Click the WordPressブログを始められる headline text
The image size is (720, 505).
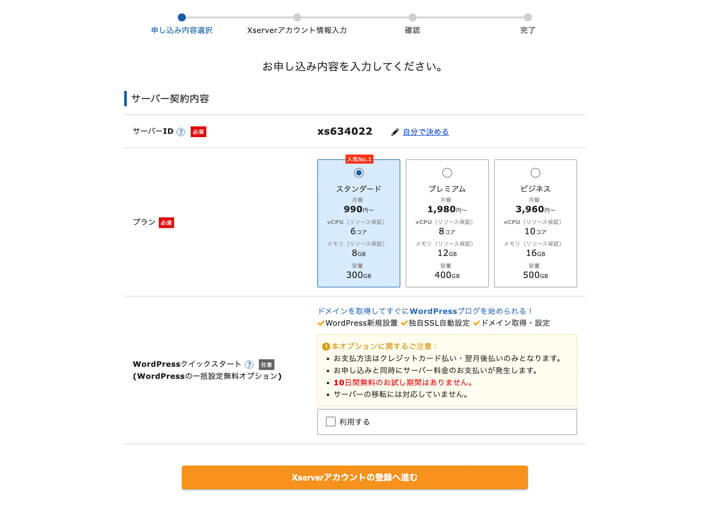(x=425, y=311)
